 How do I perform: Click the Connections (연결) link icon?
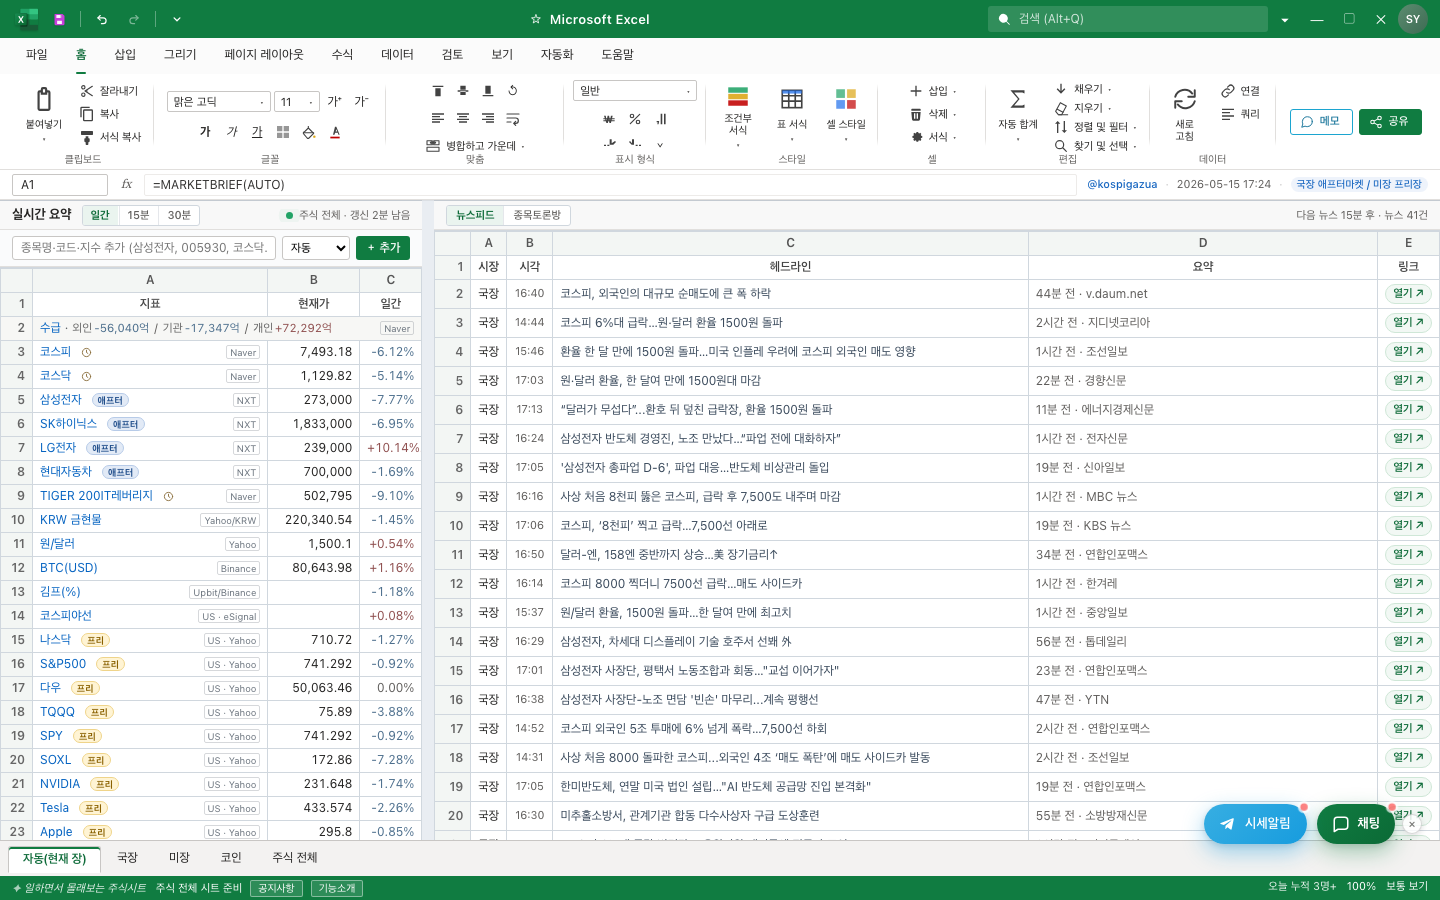1228,91
